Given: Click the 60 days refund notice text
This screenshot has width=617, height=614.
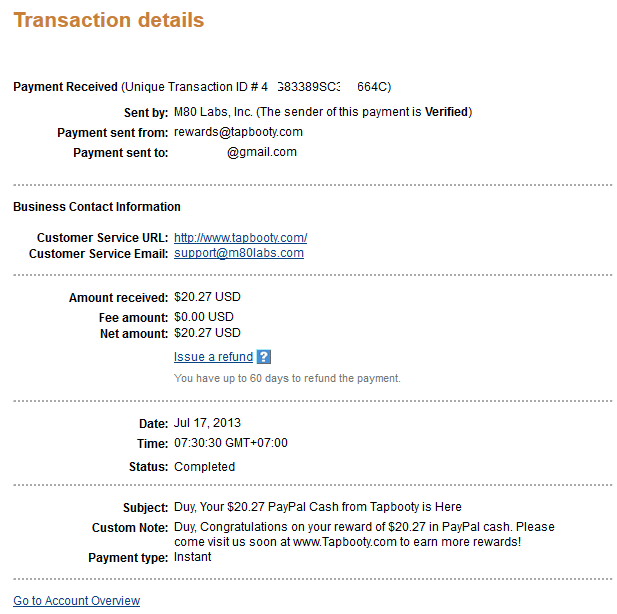Looking at the screenshot, I should (x=287, y=379).
